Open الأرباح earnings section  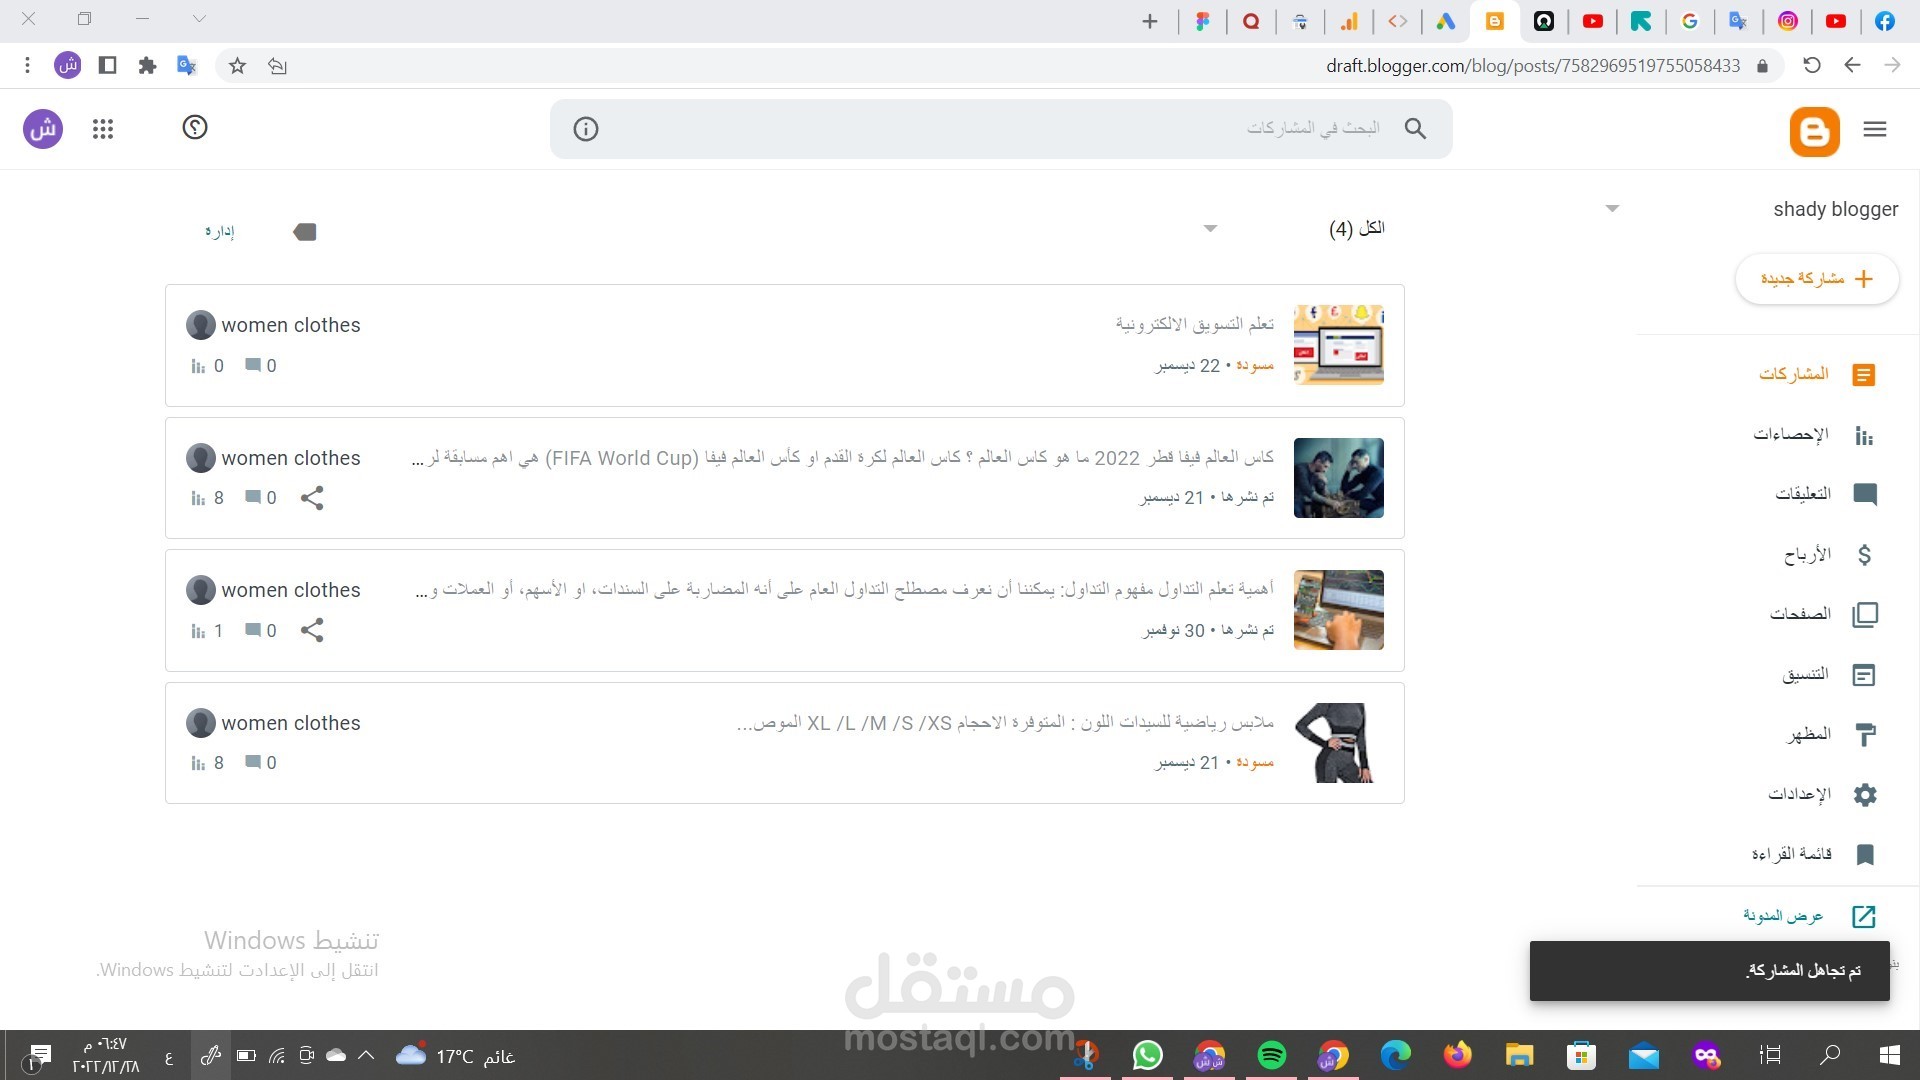point(1829,554)
